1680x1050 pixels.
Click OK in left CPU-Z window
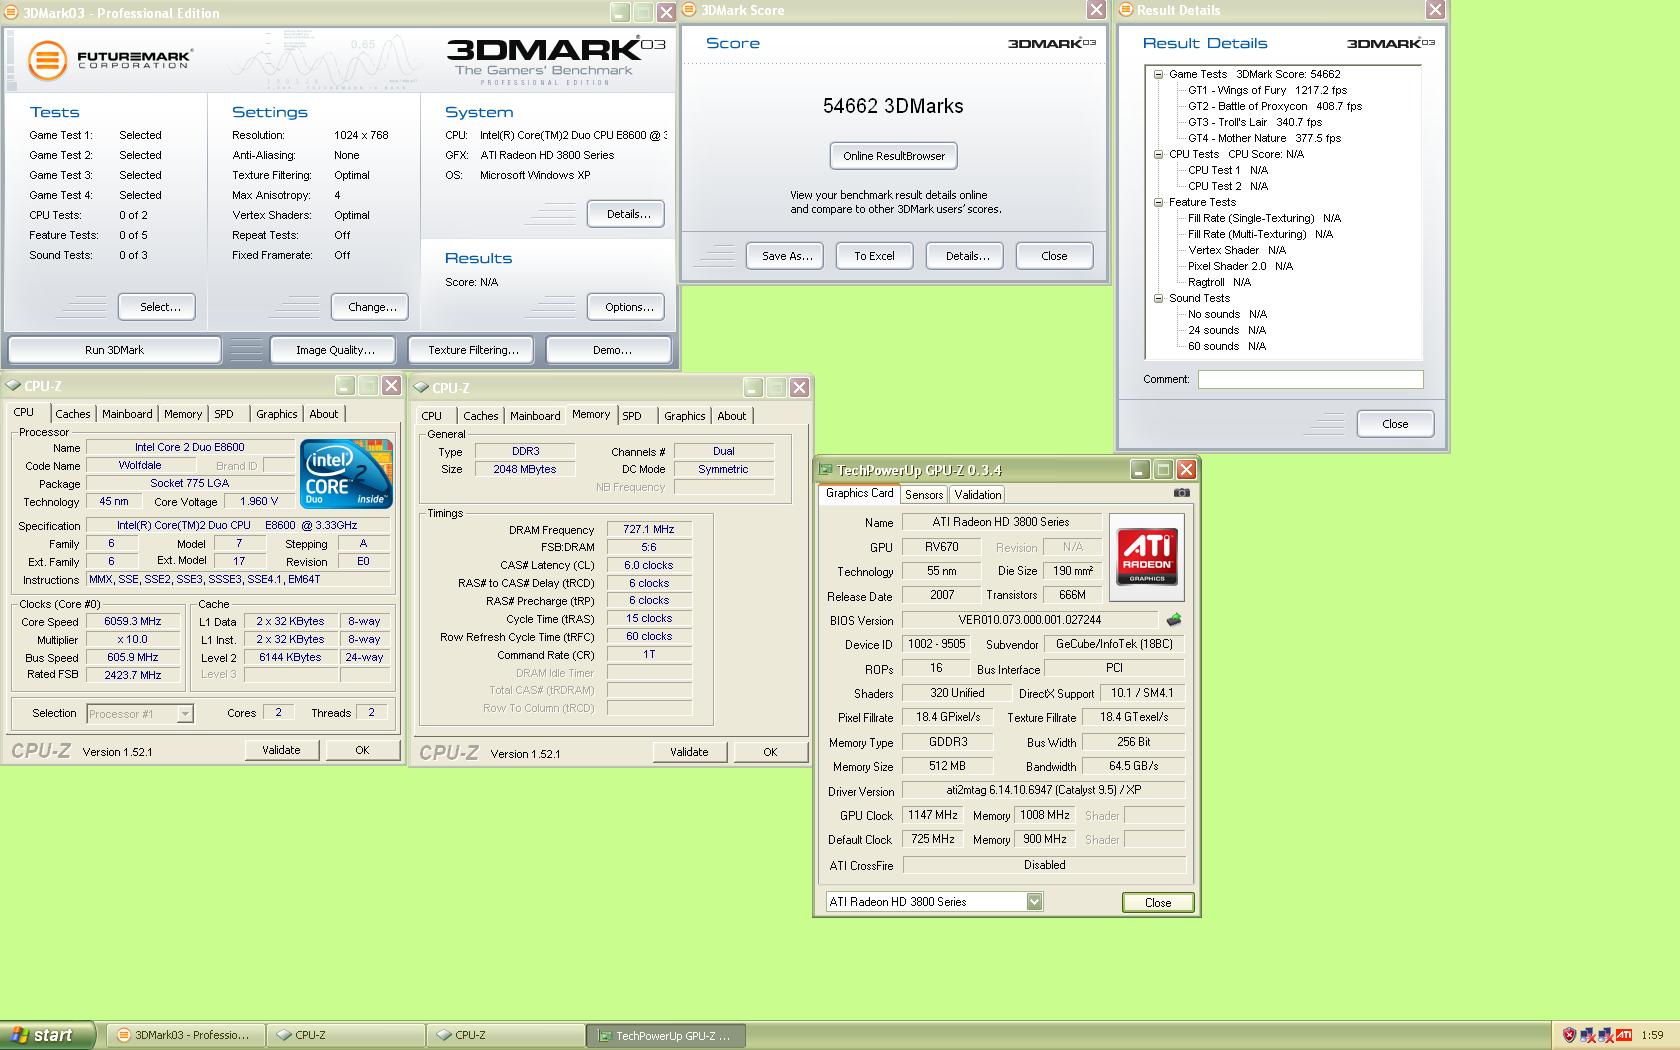click(x=362, y=750)
